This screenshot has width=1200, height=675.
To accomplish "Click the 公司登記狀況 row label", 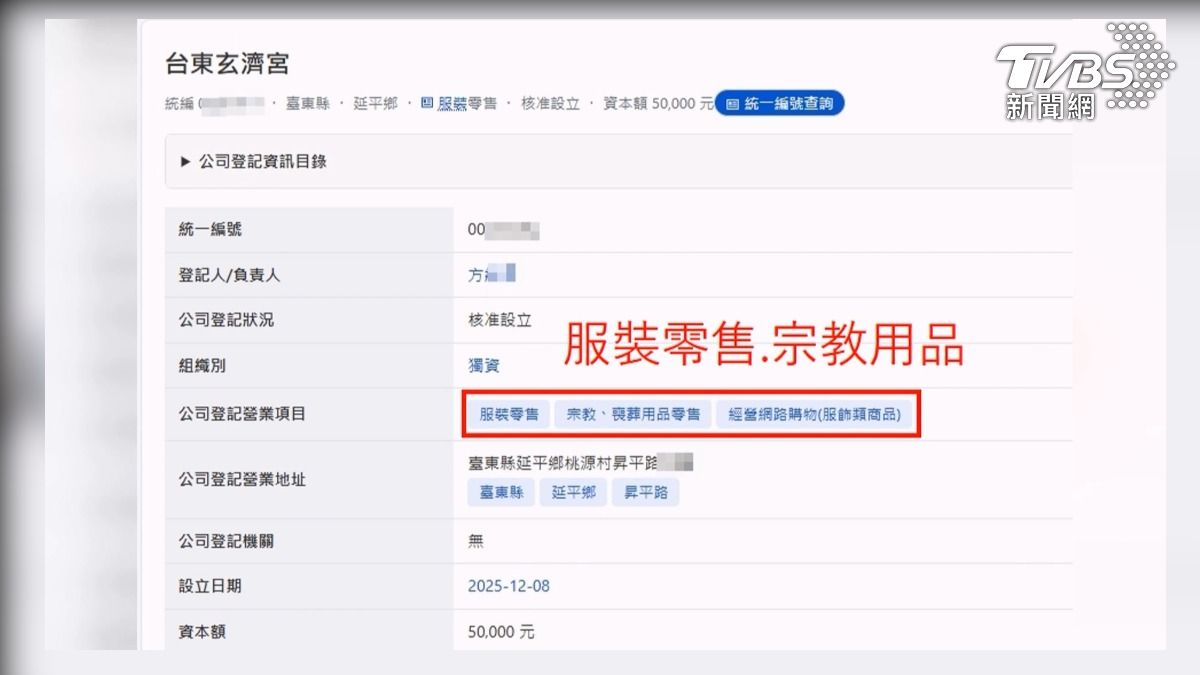I will pyautogui.click(x=226, y=321).
